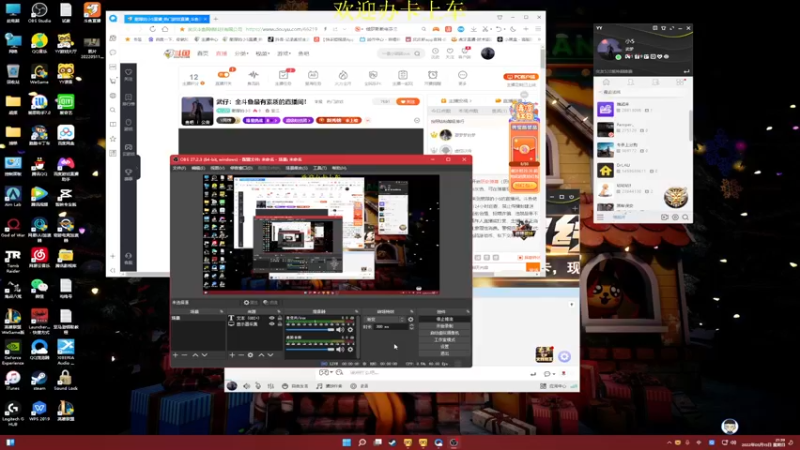Expand the 游戏 dropdown in Douyu navigation
Image resolution: width=800 pixels, height=450 pixels.
click(x=284, y=53)
